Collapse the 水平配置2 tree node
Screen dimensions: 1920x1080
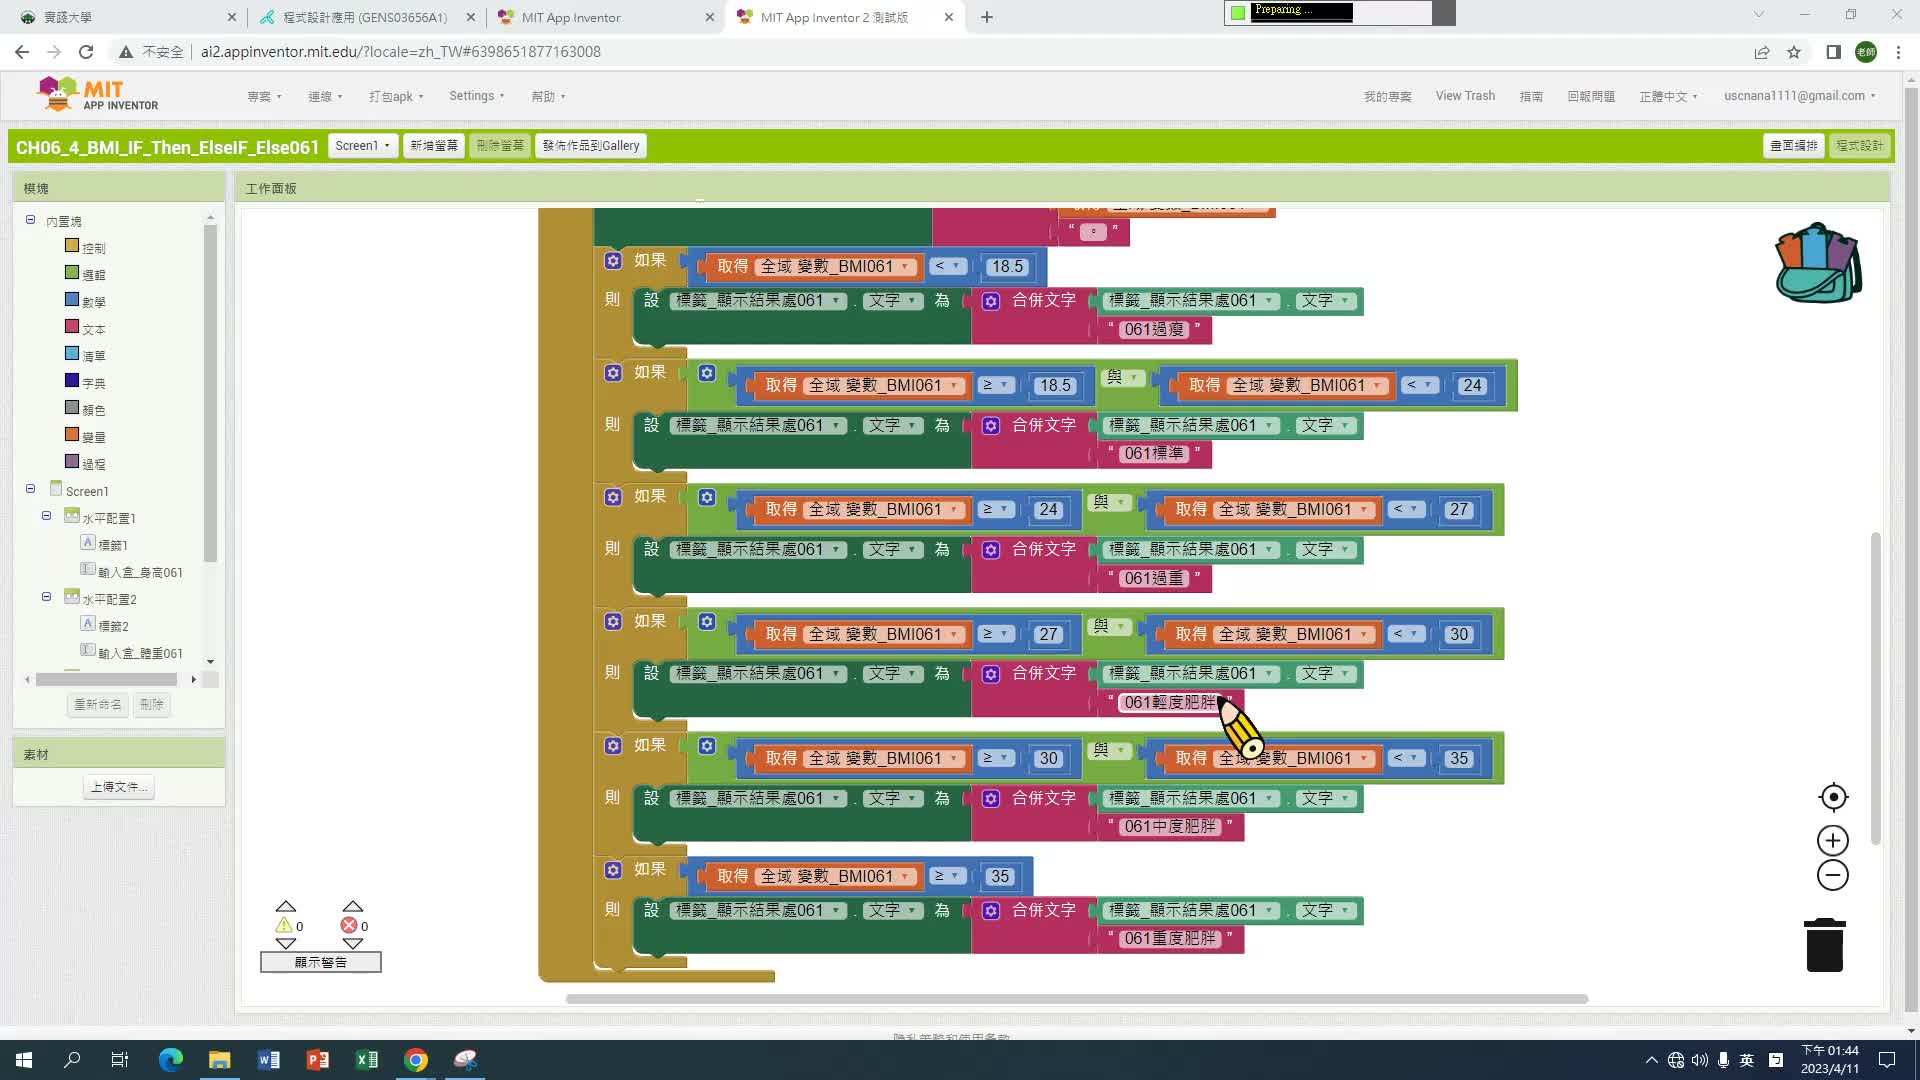46,597
